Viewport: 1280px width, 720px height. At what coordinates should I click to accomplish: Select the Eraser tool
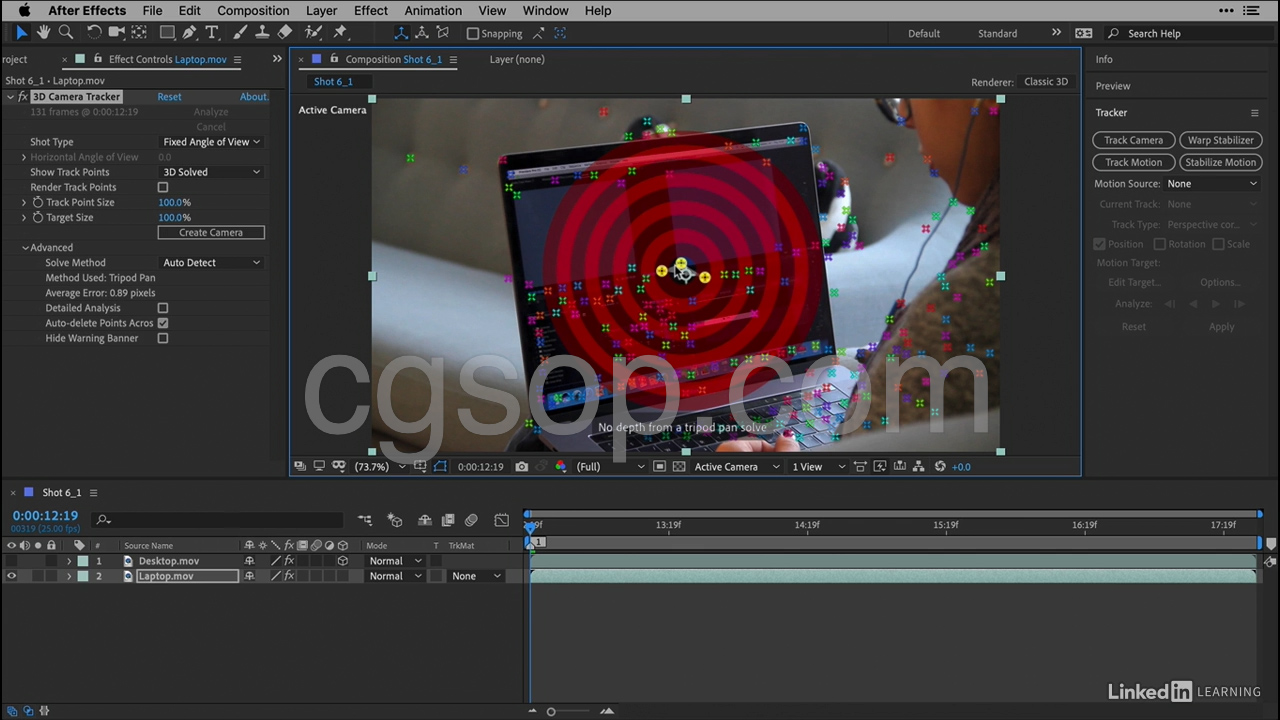(285, 33)
